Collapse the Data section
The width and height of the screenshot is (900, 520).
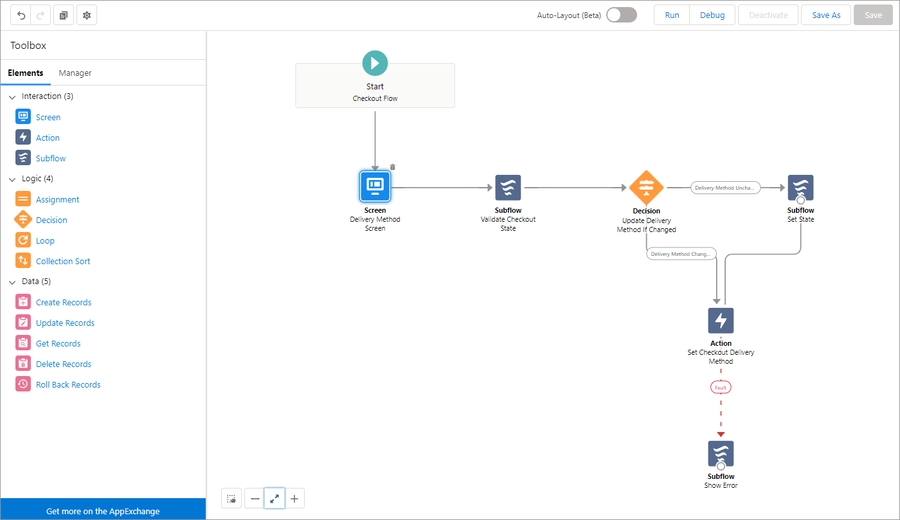(x=12, y=282)
